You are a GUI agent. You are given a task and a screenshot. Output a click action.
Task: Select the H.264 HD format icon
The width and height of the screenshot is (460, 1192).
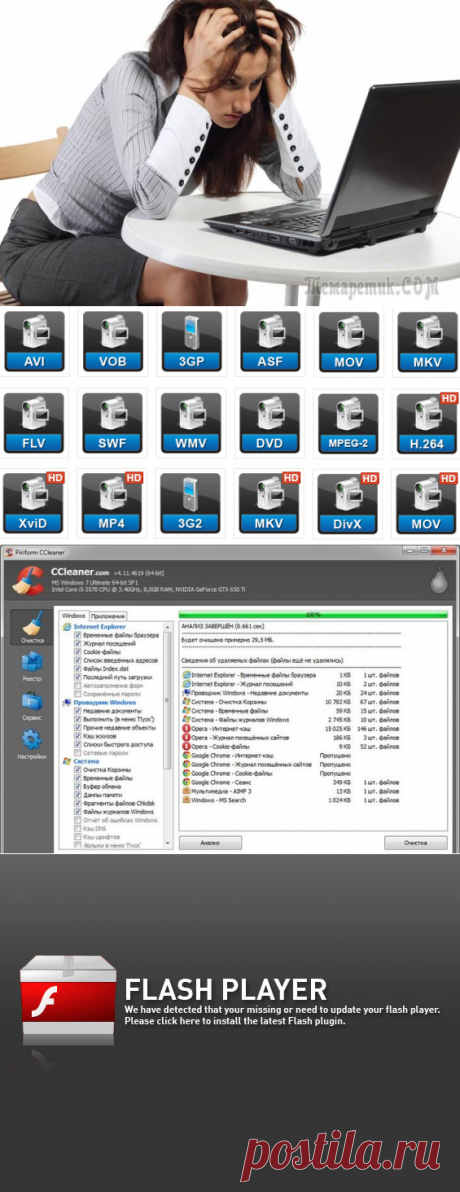point(427,423)
